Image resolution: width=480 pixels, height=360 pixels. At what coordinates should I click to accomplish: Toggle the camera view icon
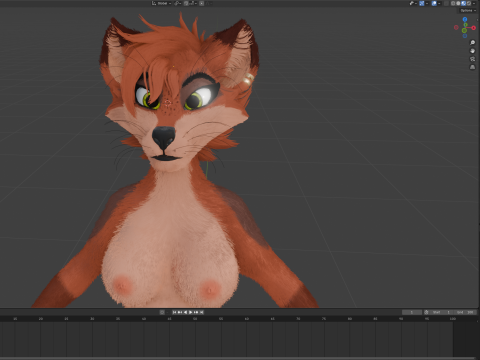point(472,59)
